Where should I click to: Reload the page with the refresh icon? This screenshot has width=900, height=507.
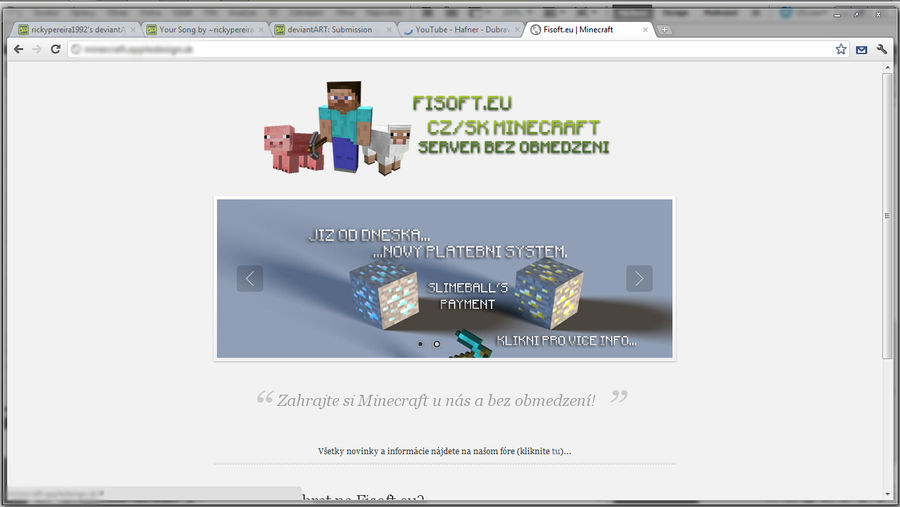coord(56,49)
